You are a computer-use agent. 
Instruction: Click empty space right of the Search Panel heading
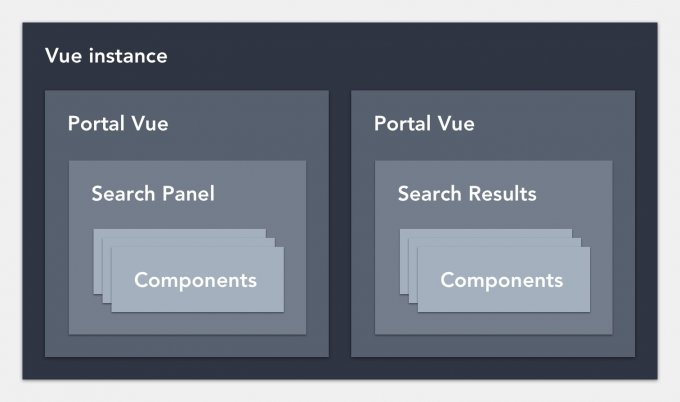[x=260, y=193]
